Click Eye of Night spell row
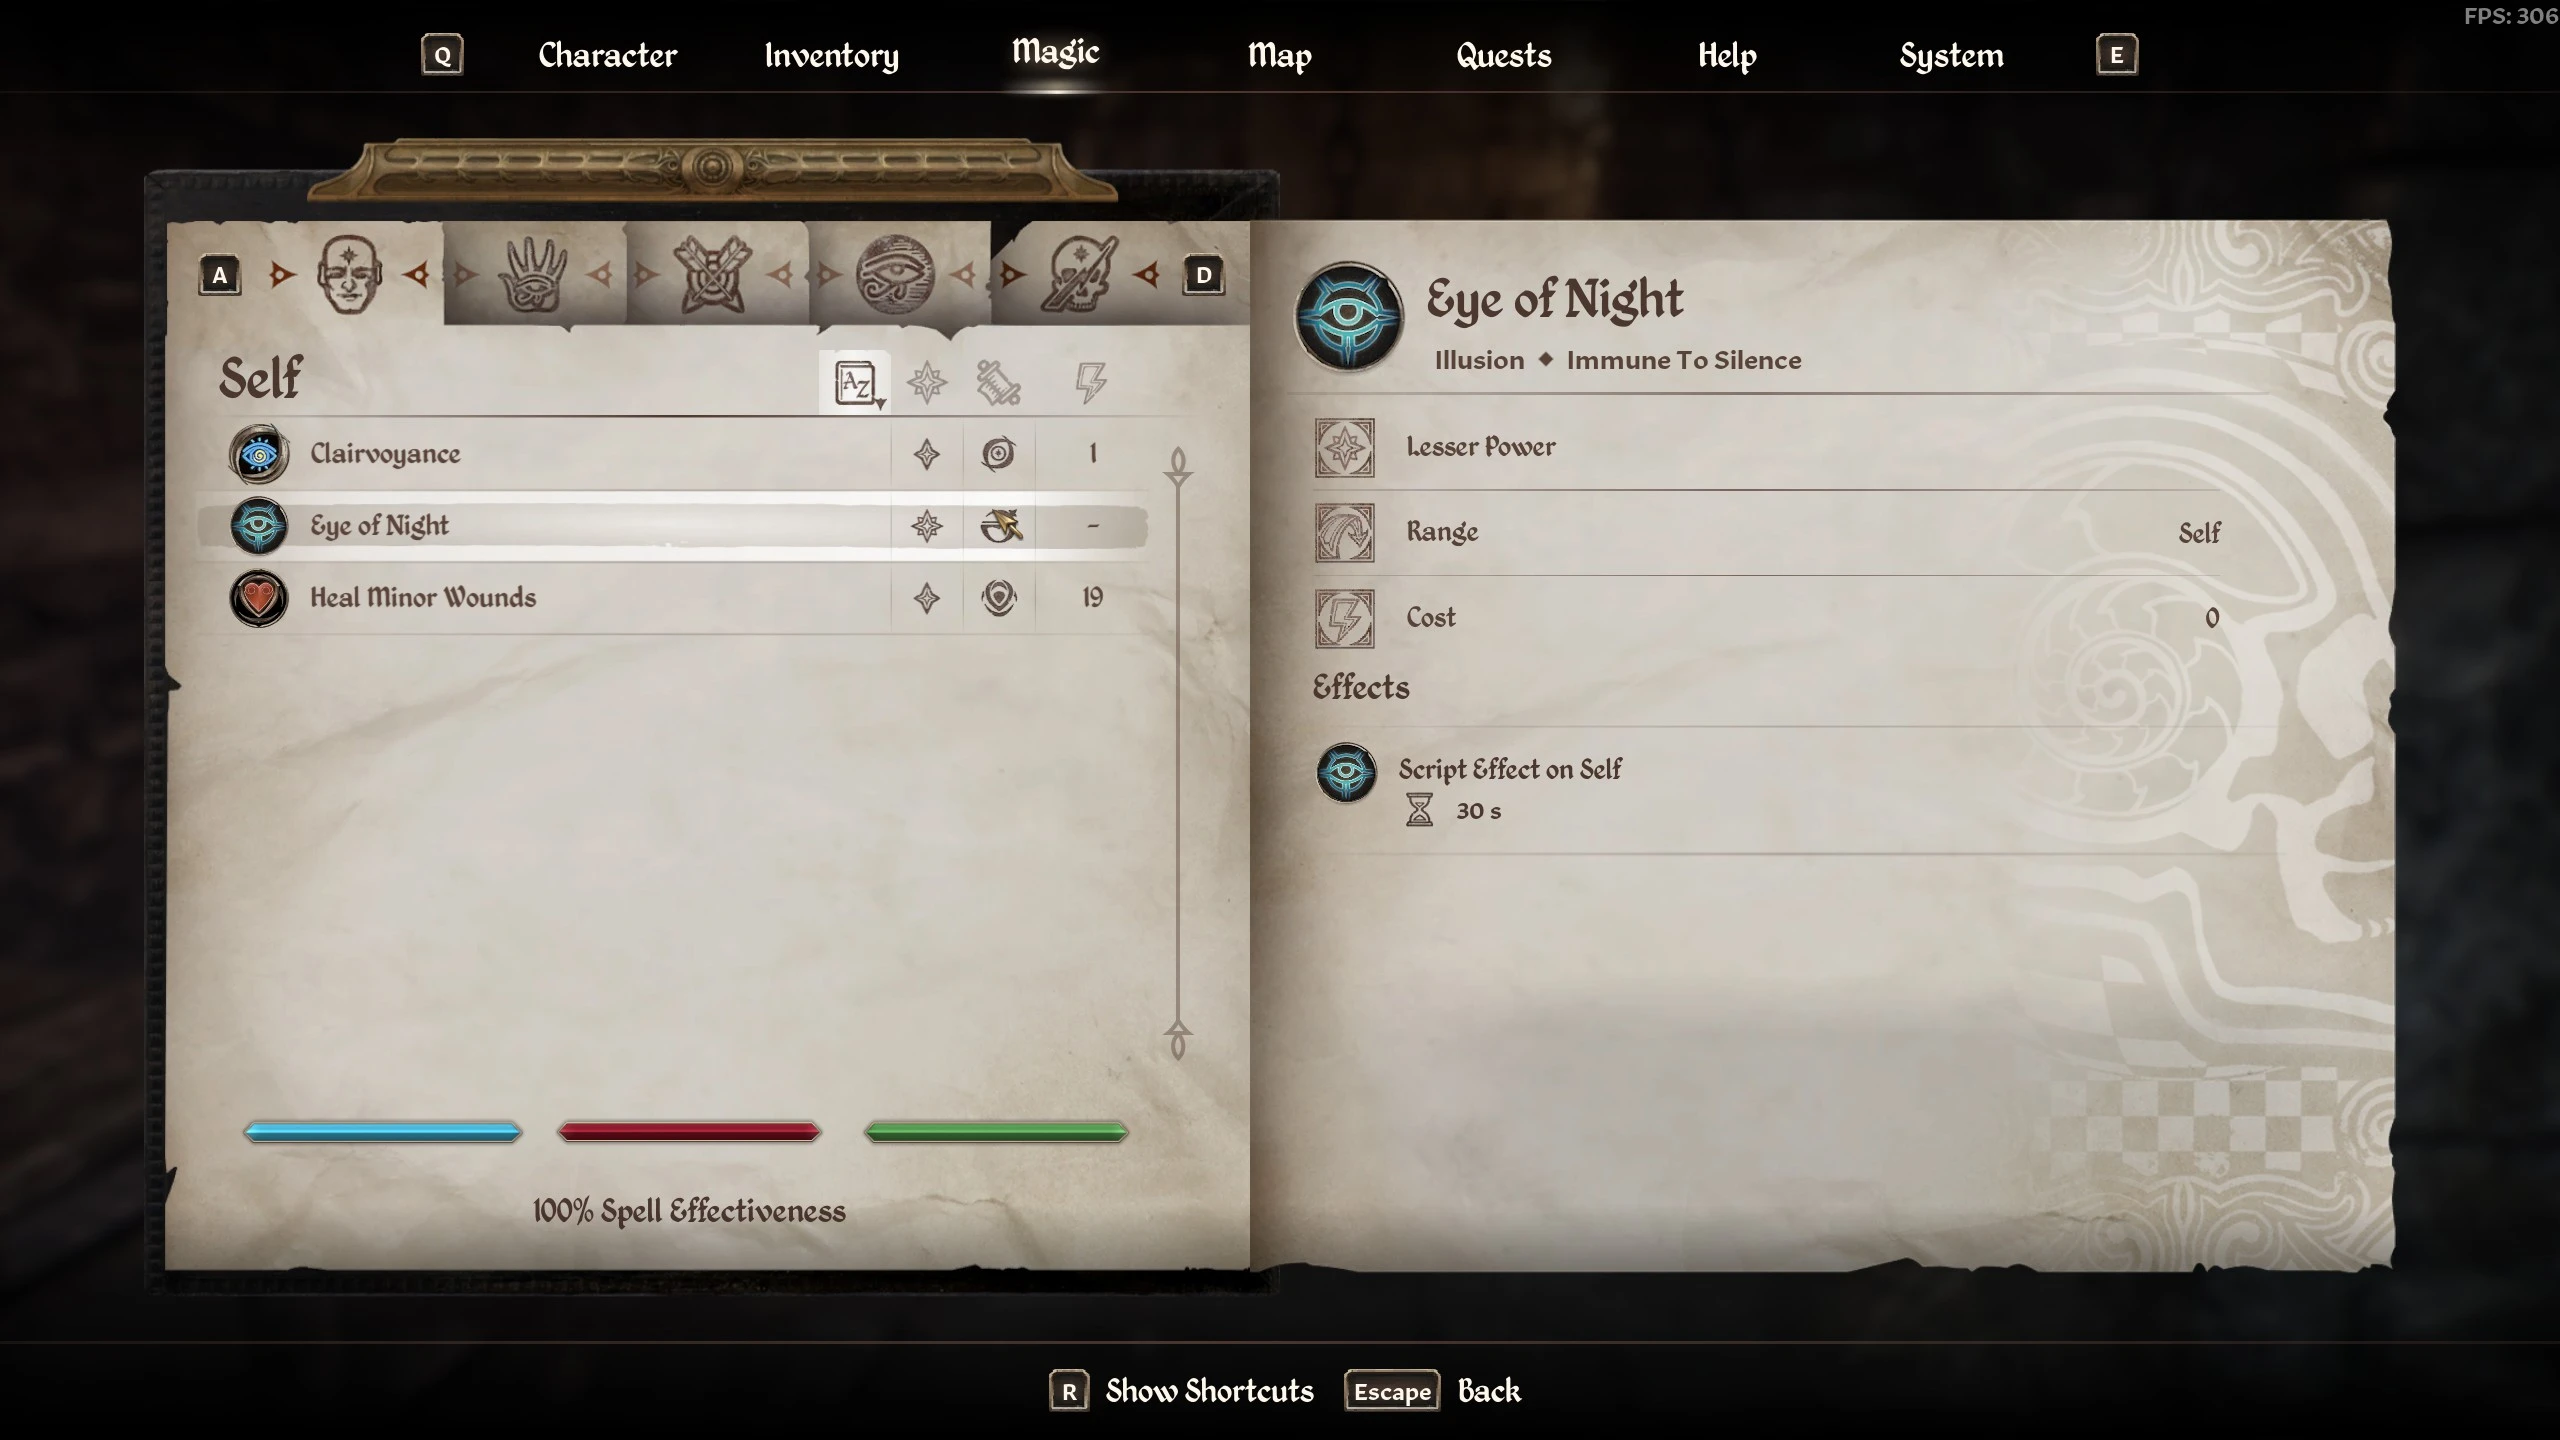Viewport: 2560px width, 1440px height. click(672, 526)
